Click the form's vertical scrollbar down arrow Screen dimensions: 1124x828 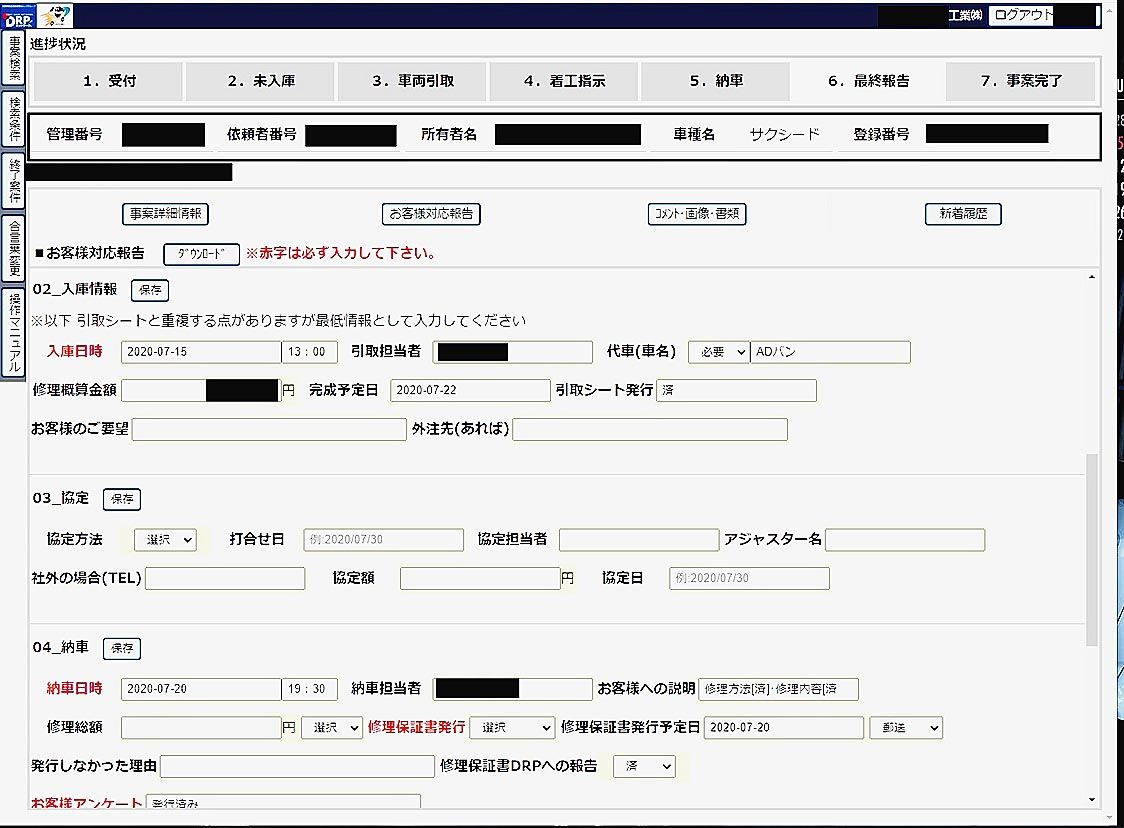point(1092,800)
